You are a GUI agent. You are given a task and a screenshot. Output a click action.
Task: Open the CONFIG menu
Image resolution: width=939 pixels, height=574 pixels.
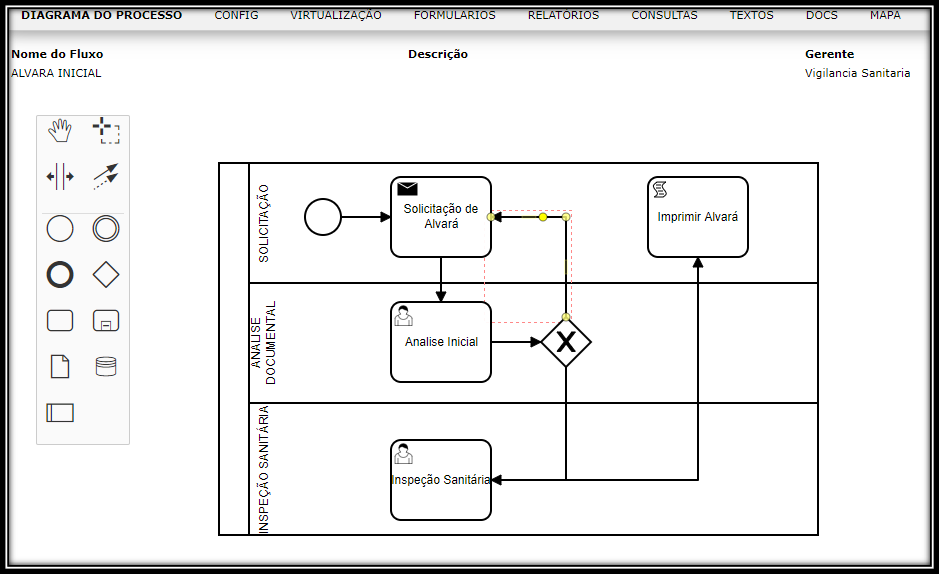tap(236, 16)
